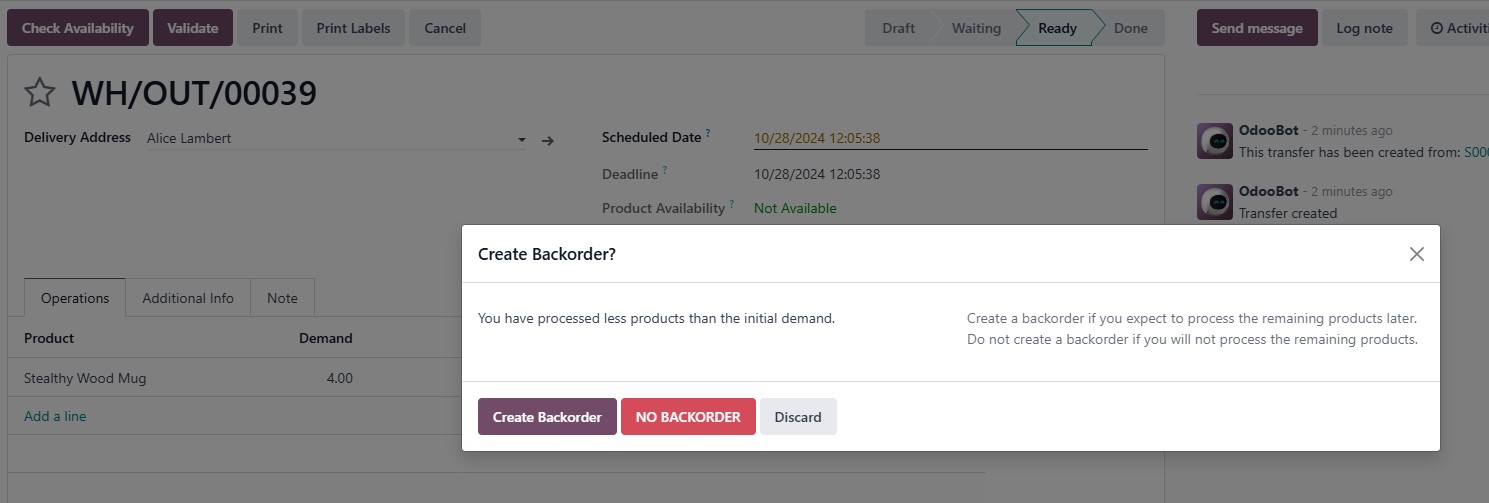Choose NO BACKORDER in the dialog
The height and width of the screenshot is (503, 1489).
point(688,417)
